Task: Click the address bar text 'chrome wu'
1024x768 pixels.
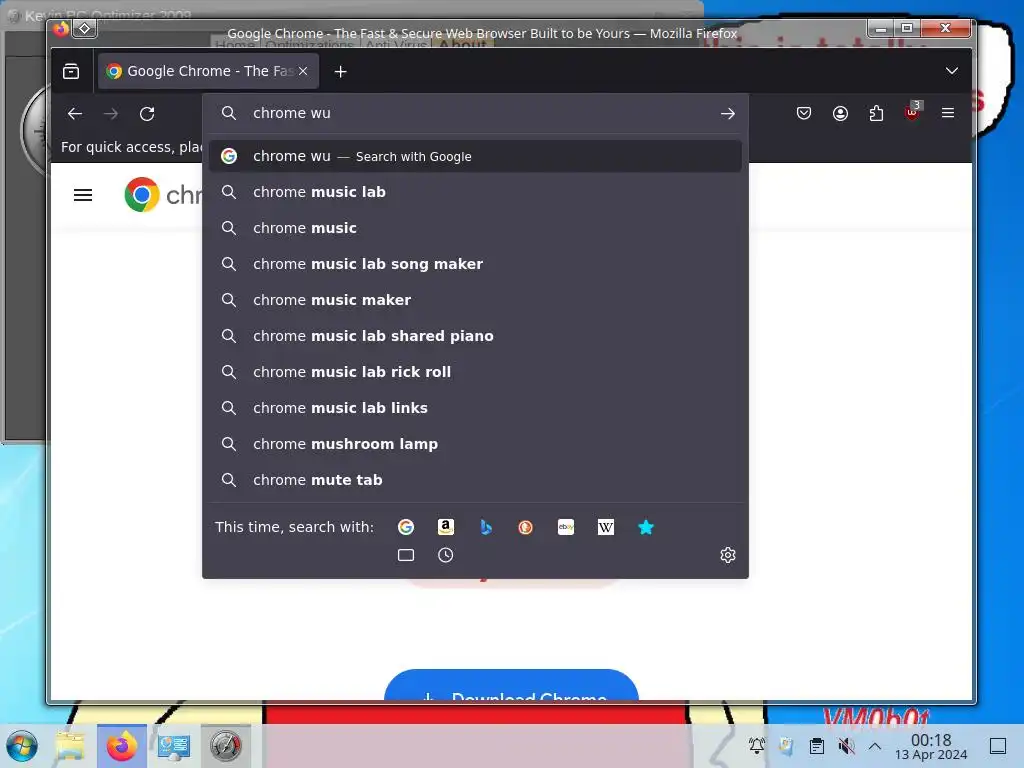Action: point(292,113)
